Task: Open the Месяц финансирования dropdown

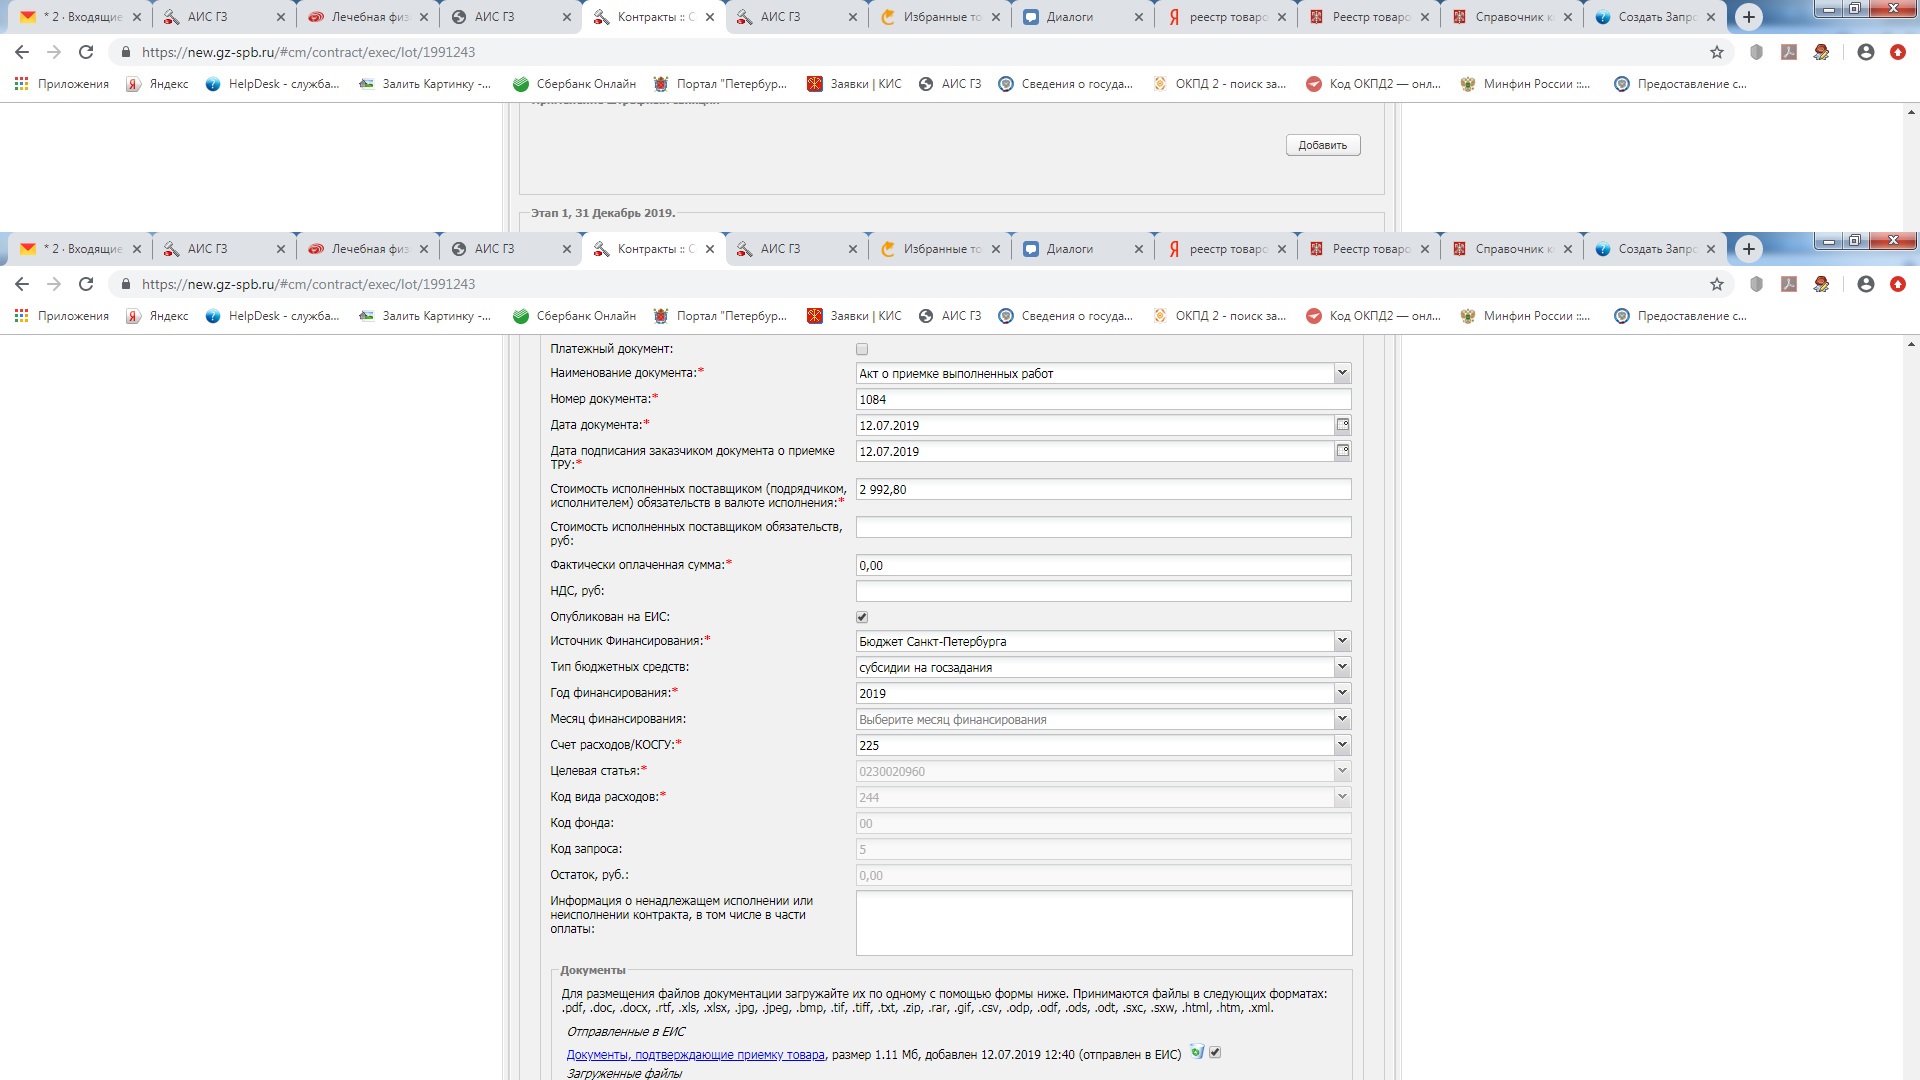Action: pos(1342,719)
